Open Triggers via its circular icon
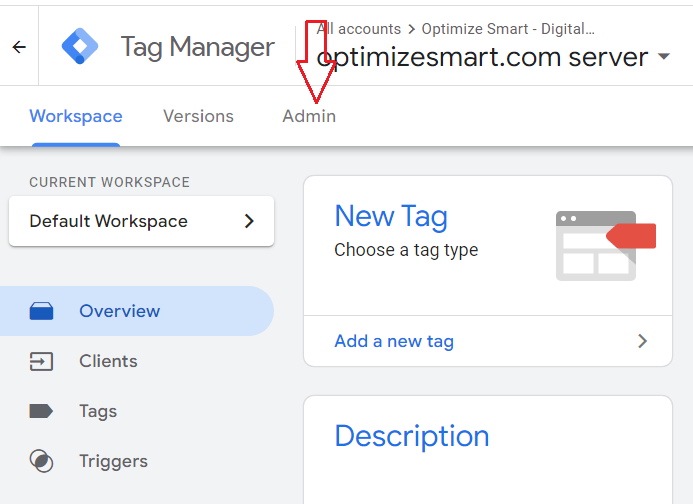This screenshot has width=693, height=504. pyautogui.click(x=41, y=461)
